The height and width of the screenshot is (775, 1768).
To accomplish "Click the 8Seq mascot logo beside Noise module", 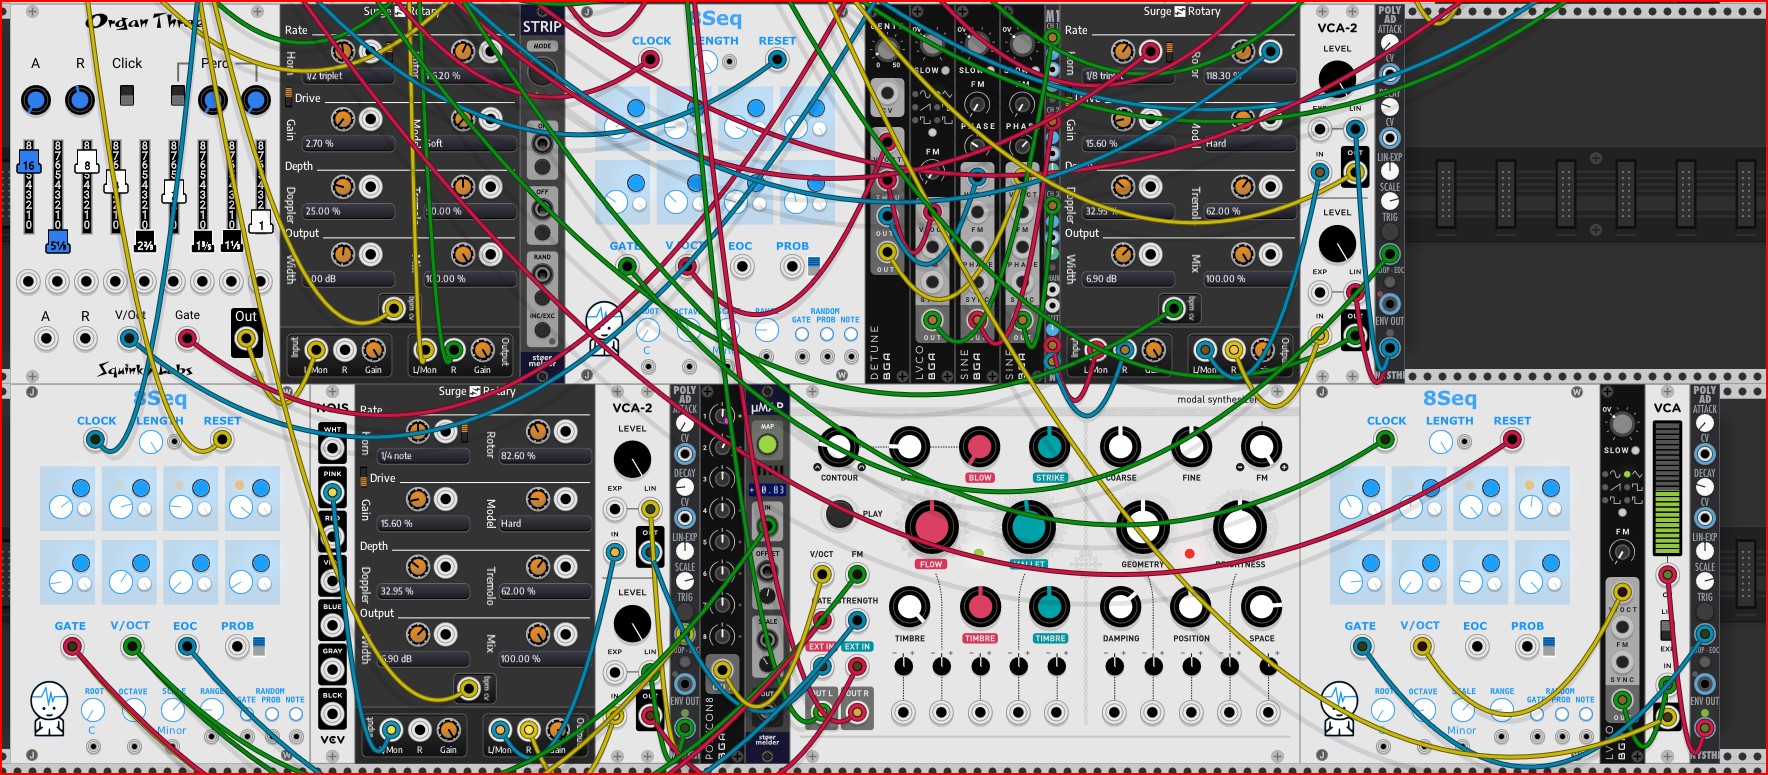I will [48, 708].
